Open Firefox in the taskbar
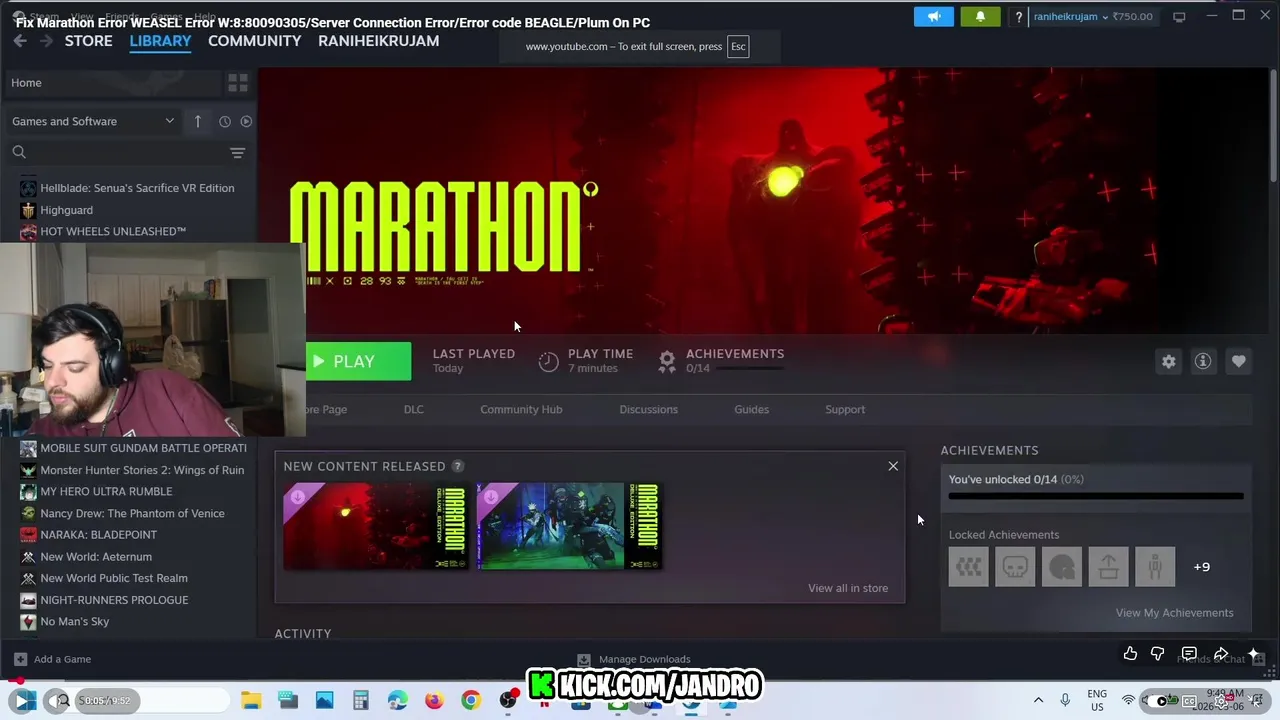The image size is (1280, 720). point(434,700)
